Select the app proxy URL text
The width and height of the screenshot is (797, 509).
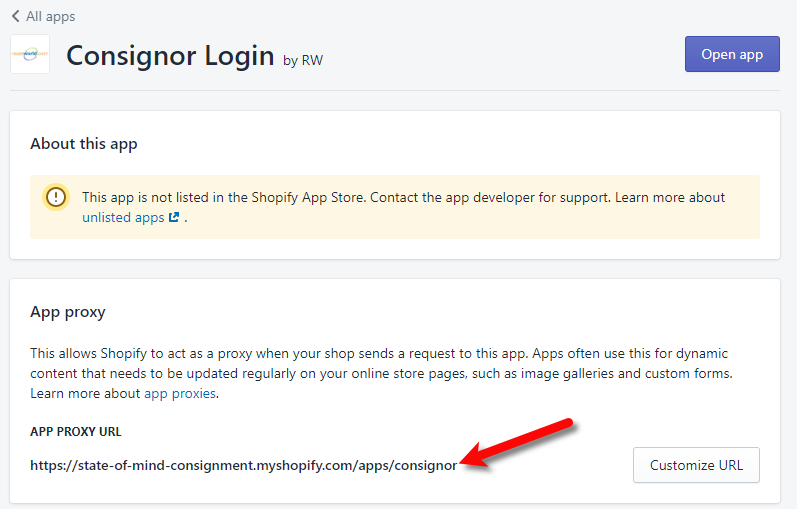click(x=244, y=466)
